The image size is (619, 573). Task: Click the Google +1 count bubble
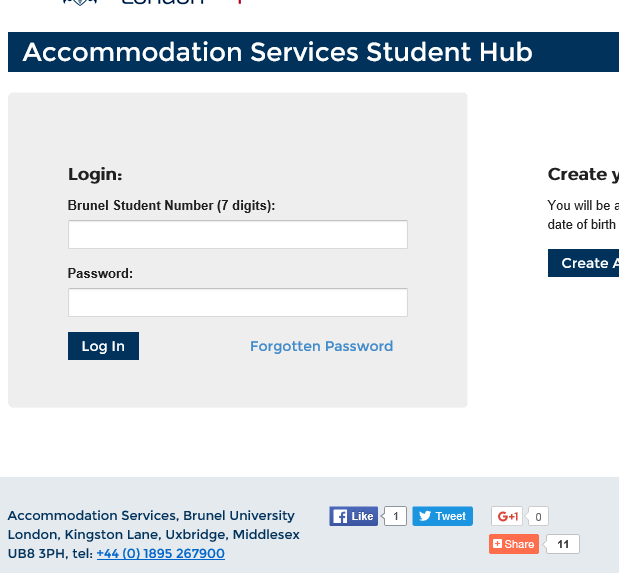click(538, 517)
